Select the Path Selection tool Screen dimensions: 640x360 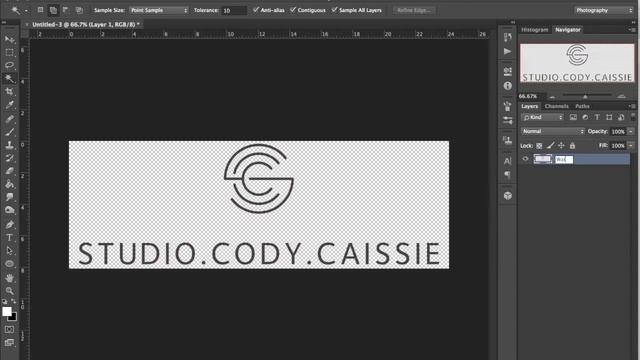coord(9,251)
